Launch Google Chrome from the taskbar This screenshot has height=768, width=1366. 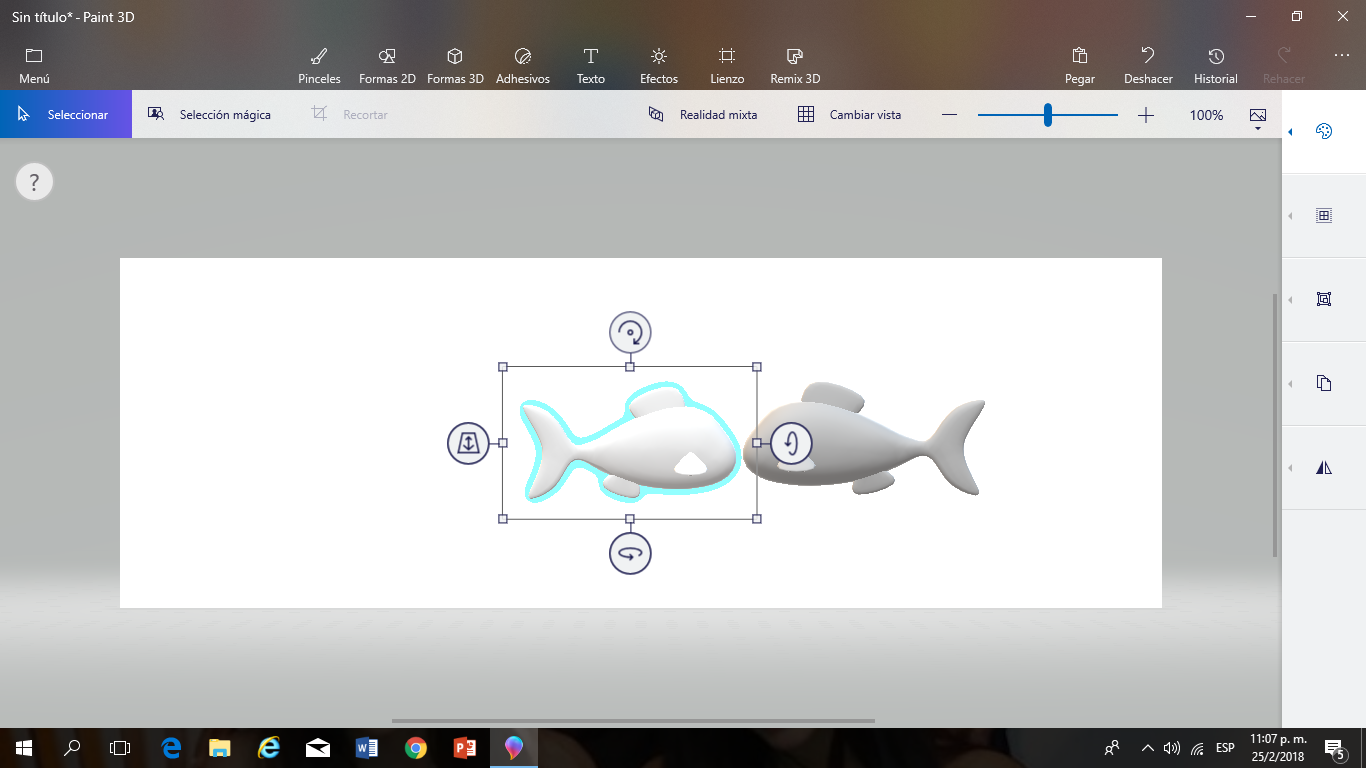click(416, 748)
